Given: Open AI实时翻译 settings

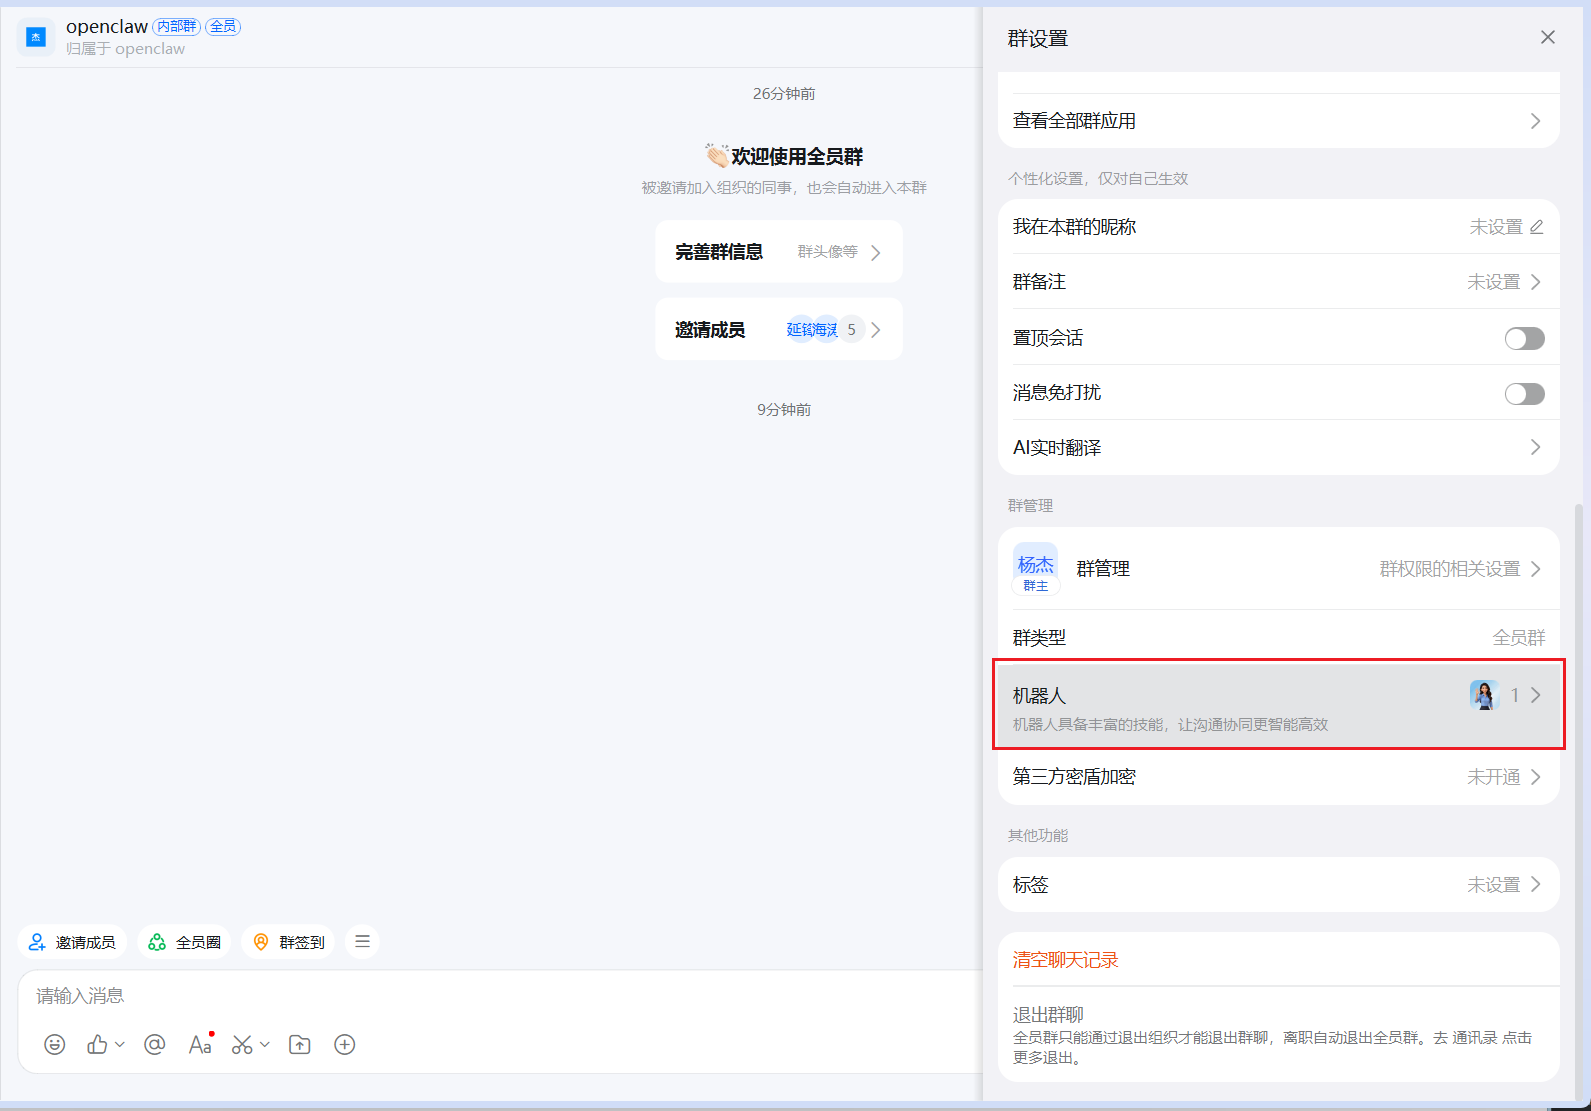Looking at the screenshot, I should pyautogui.click(x=1278, y=448).
